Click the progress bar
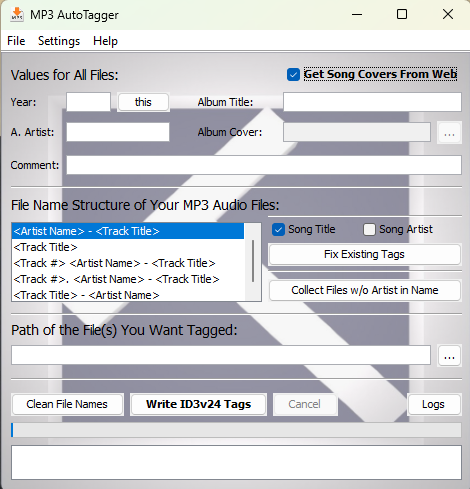470x489 pixels. coord(236,430)
